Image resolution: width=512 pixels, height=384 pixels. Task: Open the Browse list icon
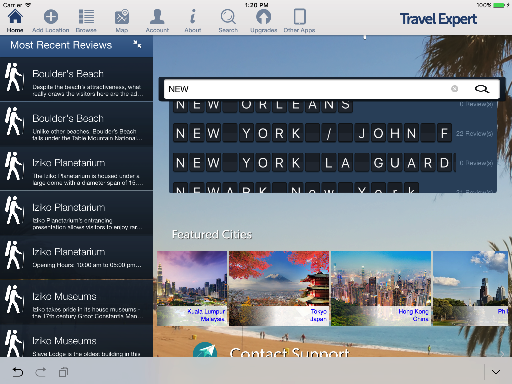86,20
